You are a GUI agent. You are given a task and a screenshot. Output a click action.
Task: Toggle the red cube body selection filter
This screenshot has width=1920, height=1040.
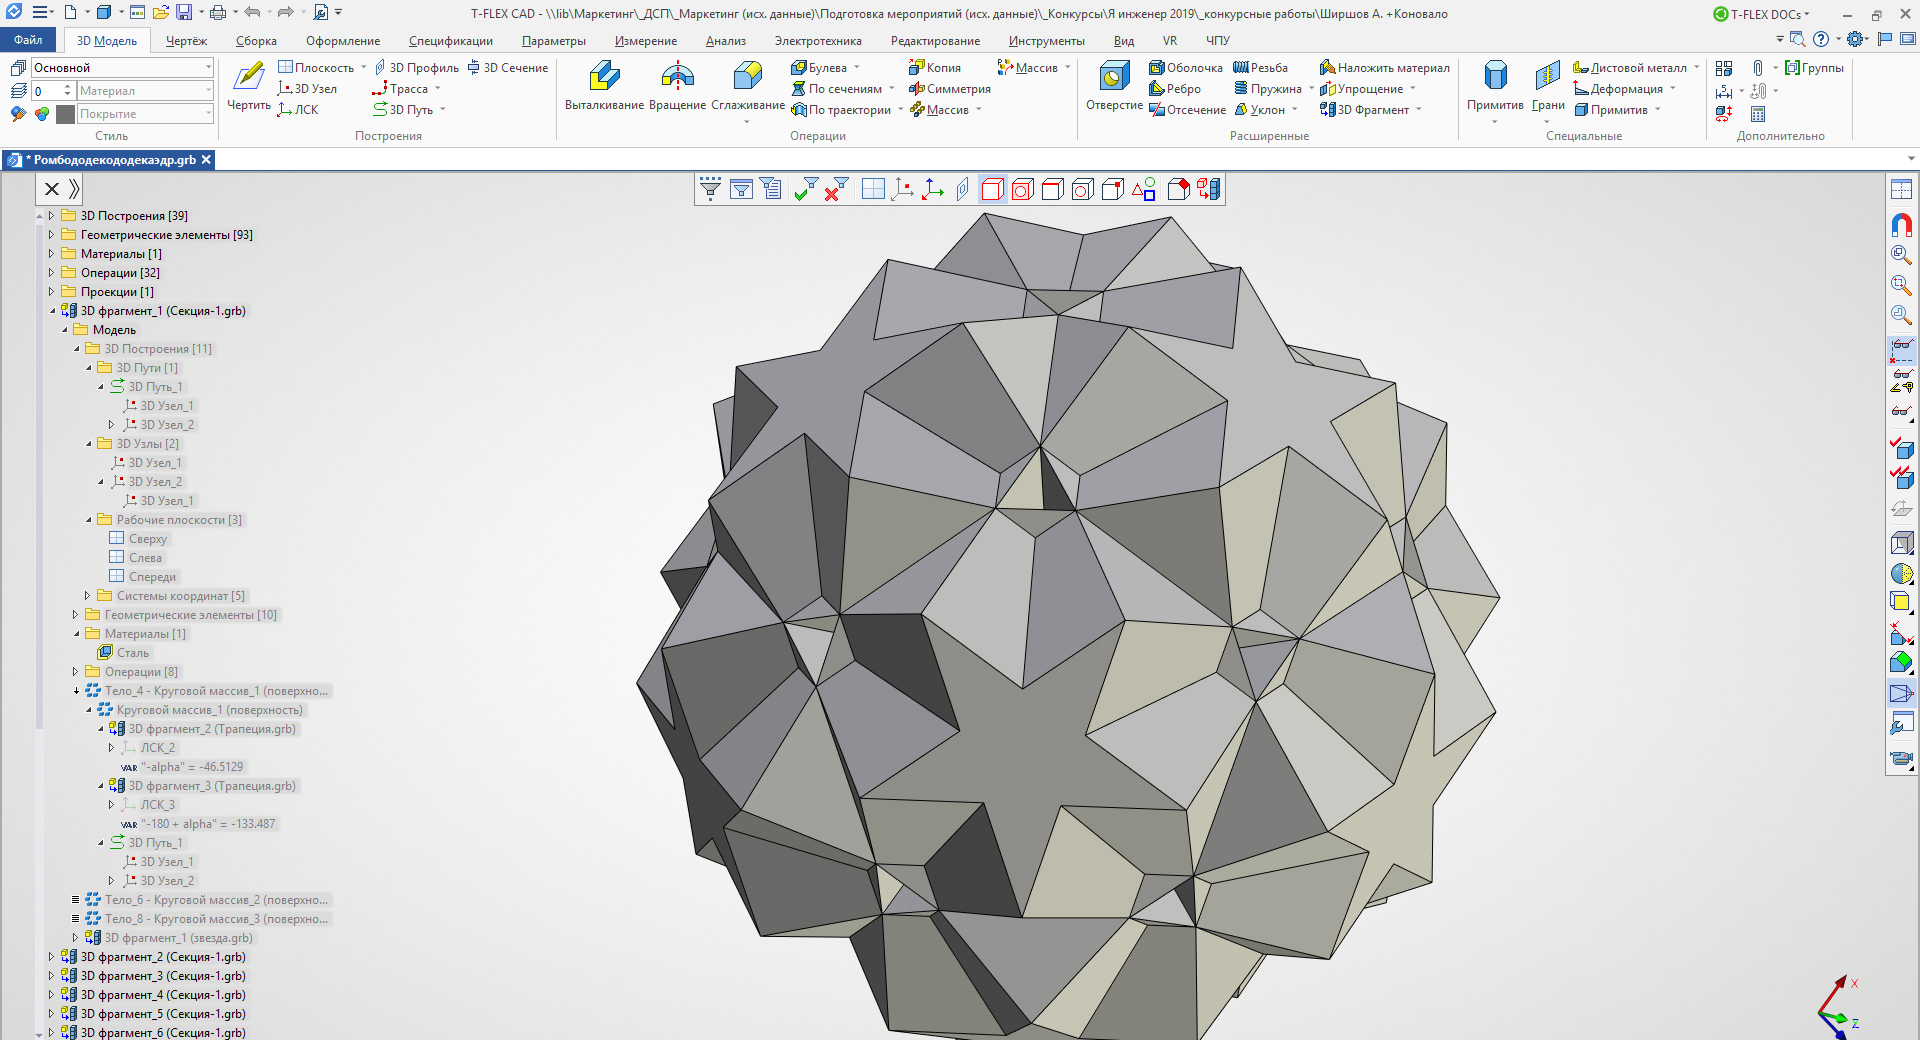[x=992, y=189]
